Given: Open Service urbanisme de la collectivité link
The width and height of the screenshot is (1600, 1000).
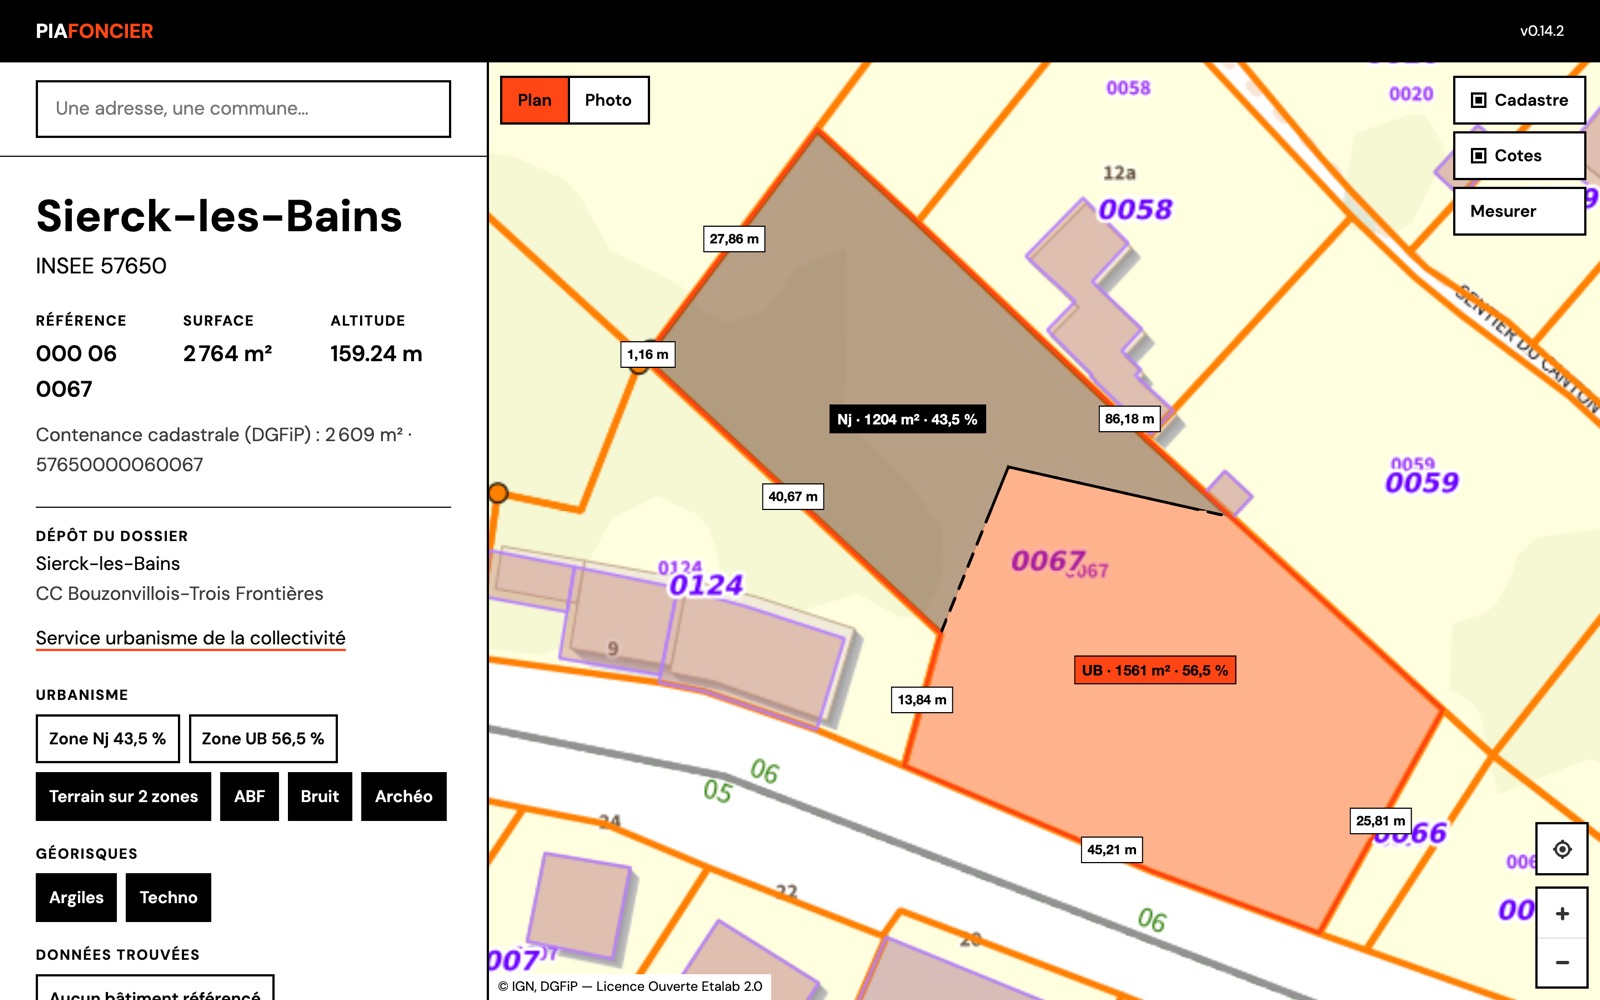Looking at the screenshot, I should click(x=191, y=638).
